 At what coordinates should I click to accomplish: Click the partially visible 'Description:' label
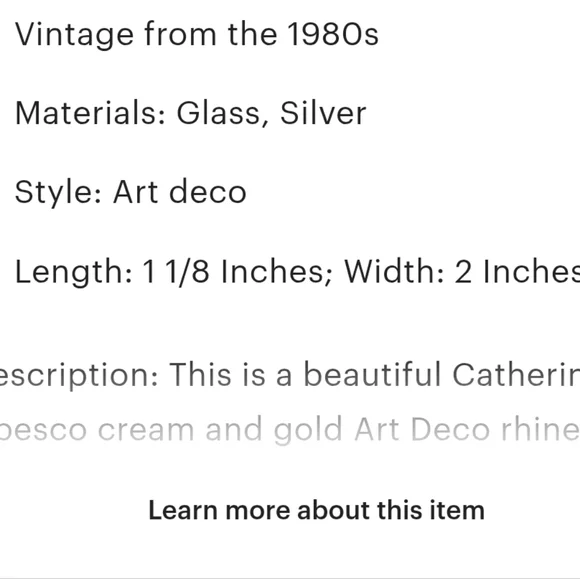(79, 375)
